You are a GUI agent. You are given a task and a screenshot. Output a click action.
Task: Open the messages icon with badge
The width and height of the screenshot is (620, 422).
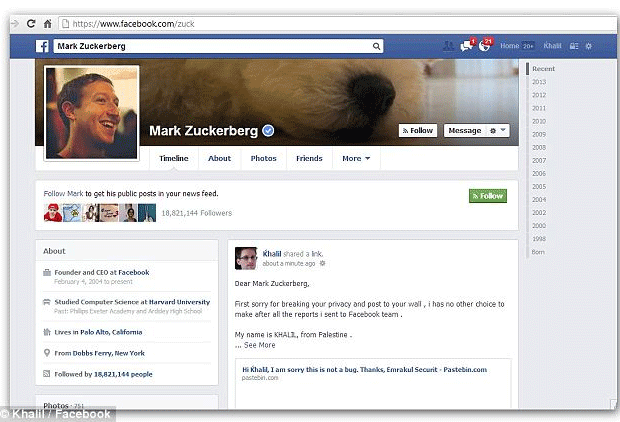tap(467, 45)
